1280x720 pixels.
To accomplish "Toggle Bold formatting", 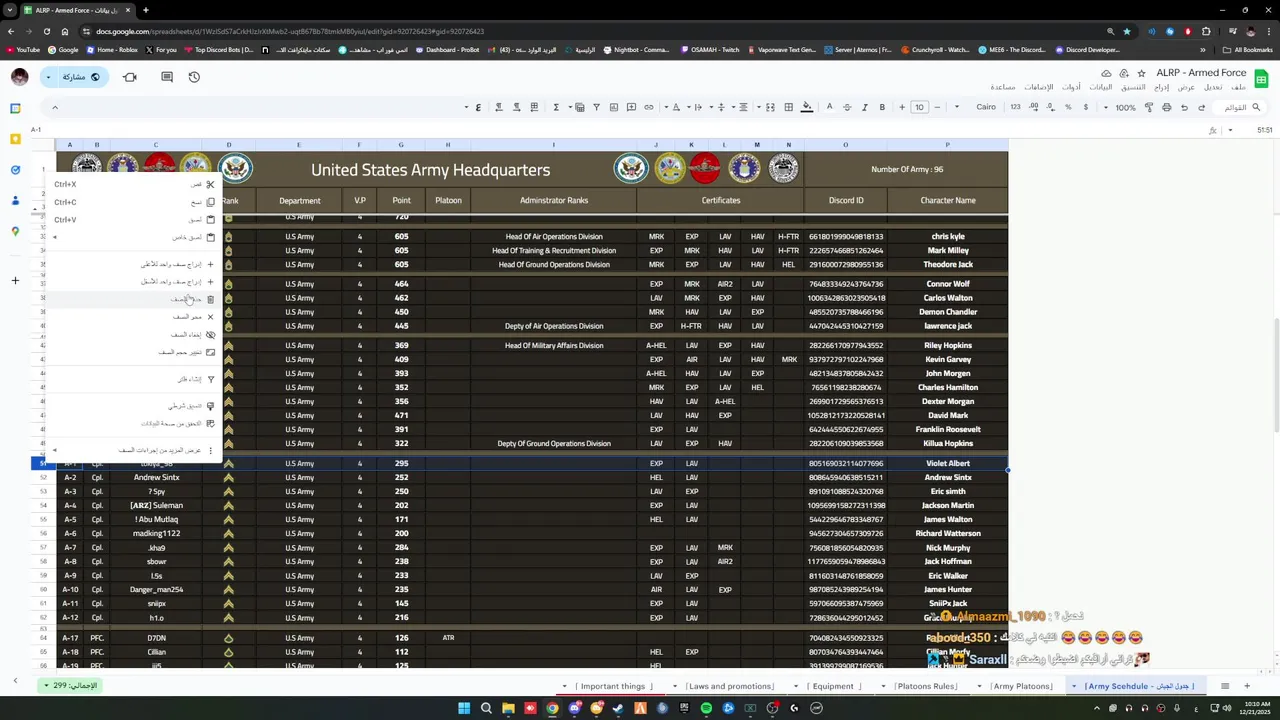I will (882, 107).
